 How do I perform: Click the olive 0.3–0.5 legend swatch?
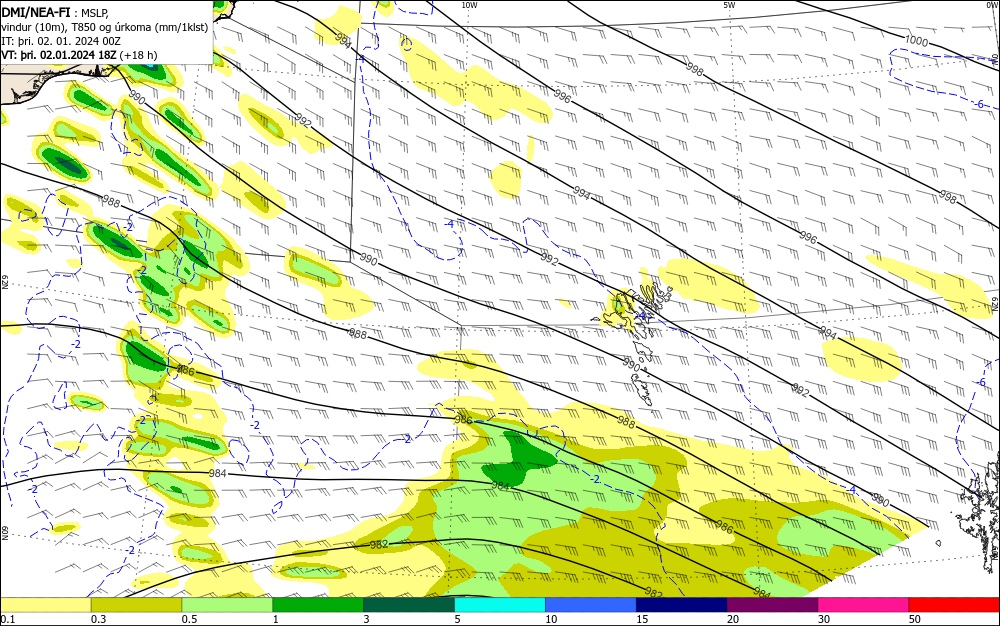[136, 605]
